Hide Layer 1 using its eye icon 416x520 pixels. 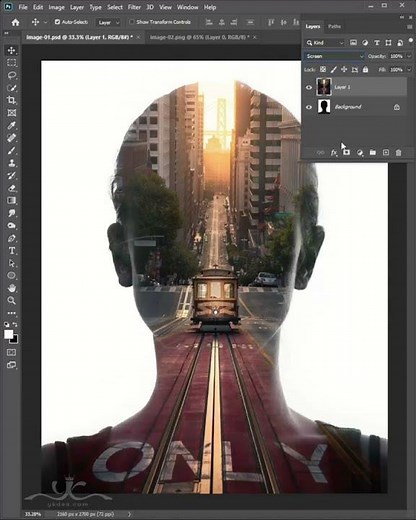[309, 87]
